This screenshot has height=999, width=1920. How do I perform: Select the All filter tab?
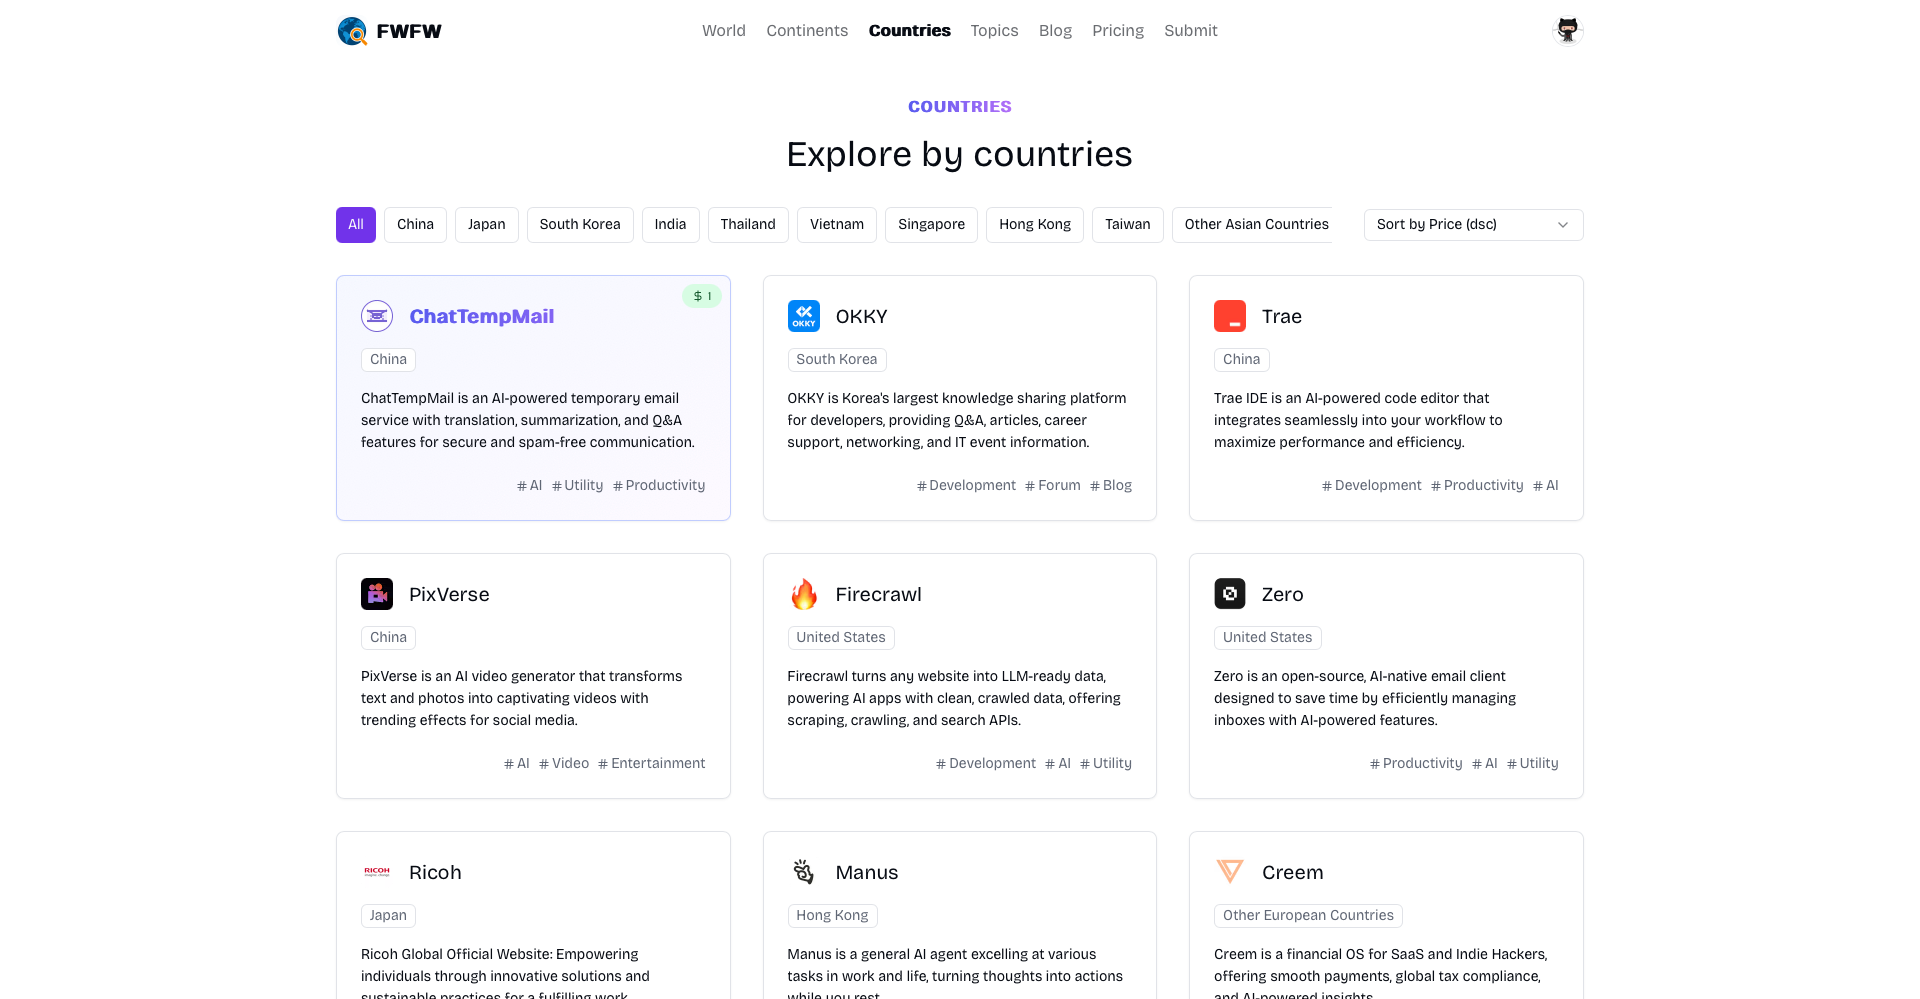click(x=356, y=225)
